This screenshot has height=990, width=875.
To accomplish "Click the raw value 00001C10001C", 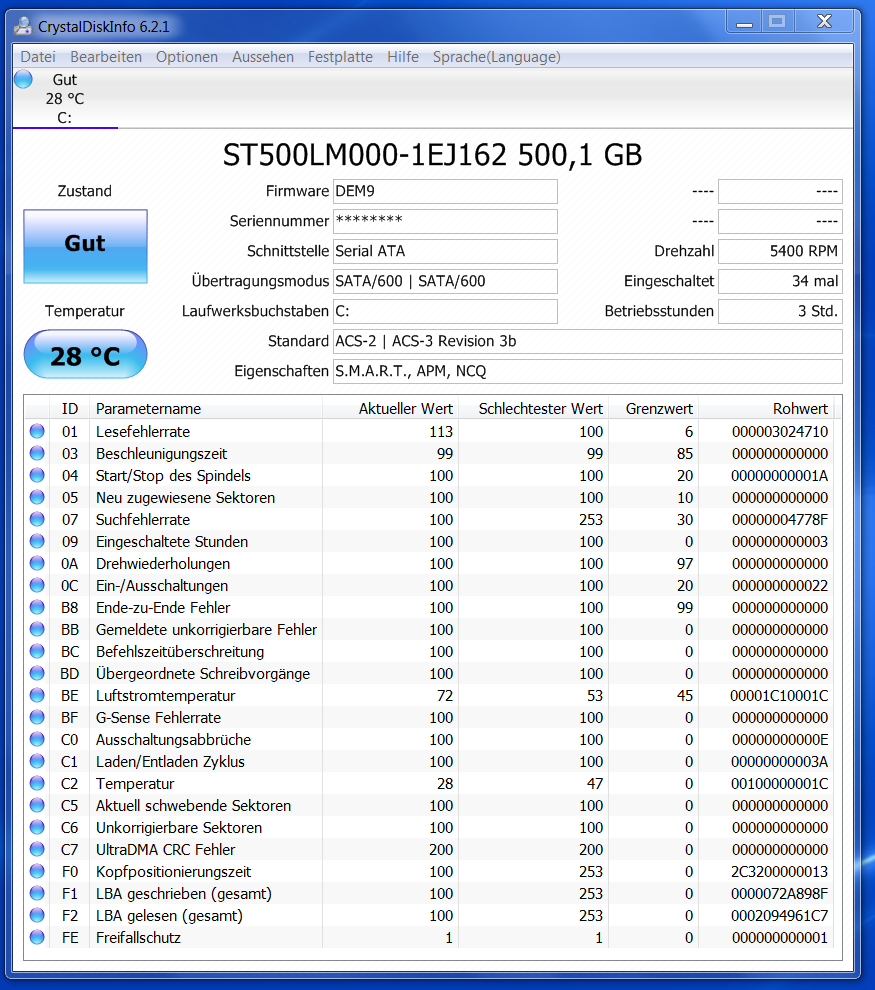I will [779, 696].
